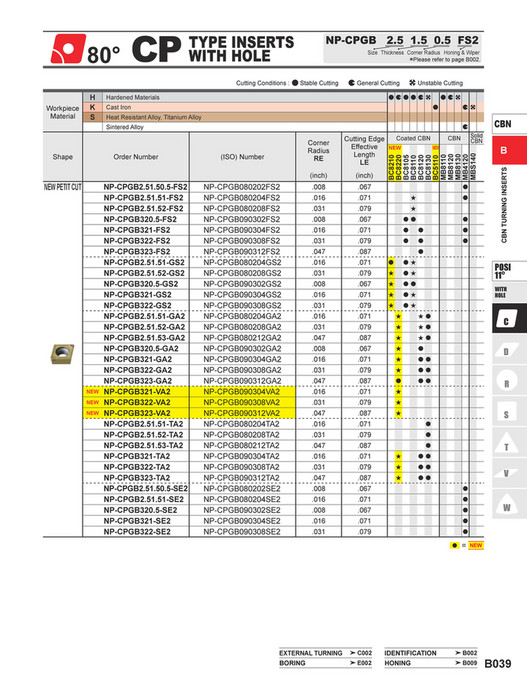Click the General Cutting legend symbol
The width and height of the screenshot is (527, 684).
[x=352, y=83]
